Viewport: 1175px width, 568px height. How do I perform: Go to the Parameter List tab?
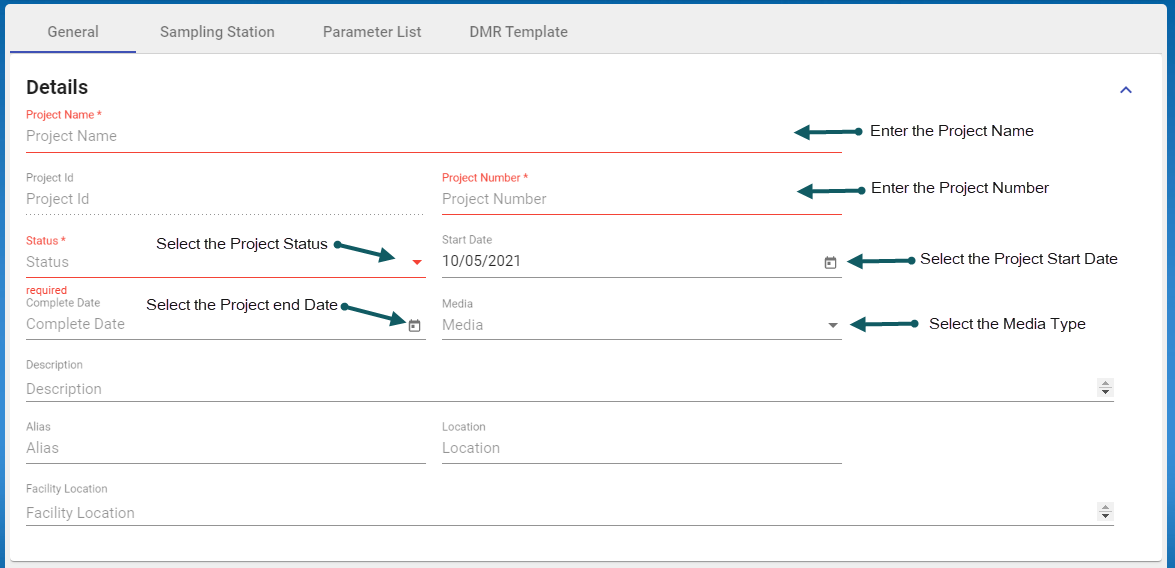tap(372, 32)
